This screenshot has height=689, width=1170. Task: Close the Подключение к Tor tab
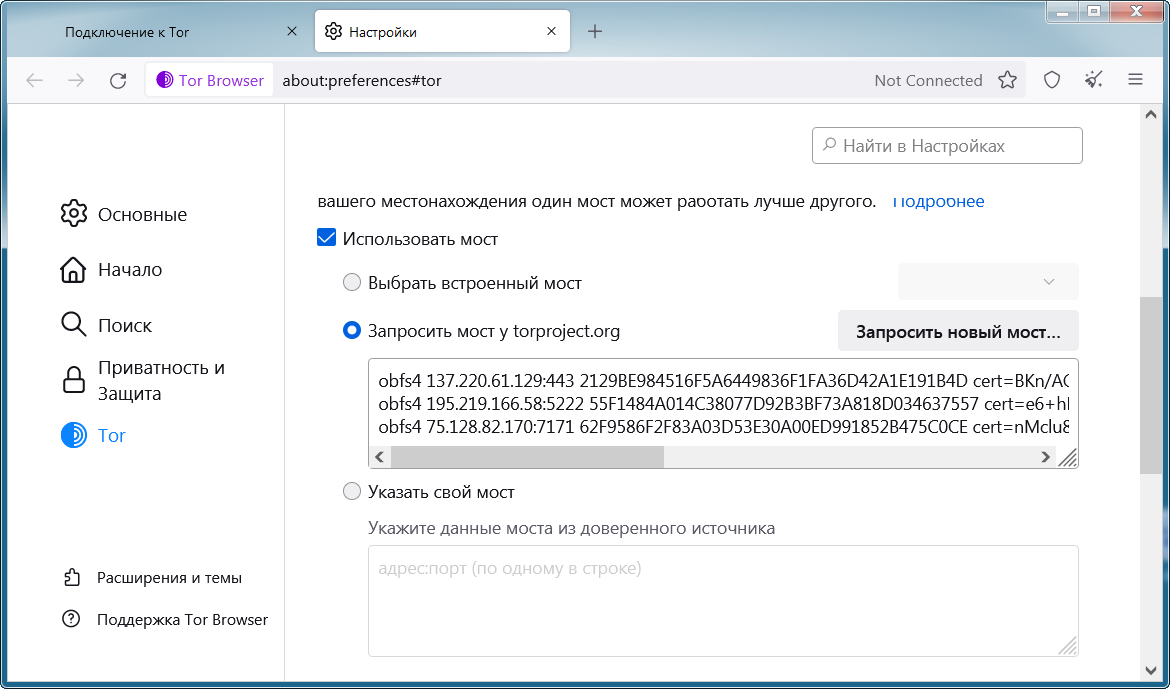pos(292,31)
